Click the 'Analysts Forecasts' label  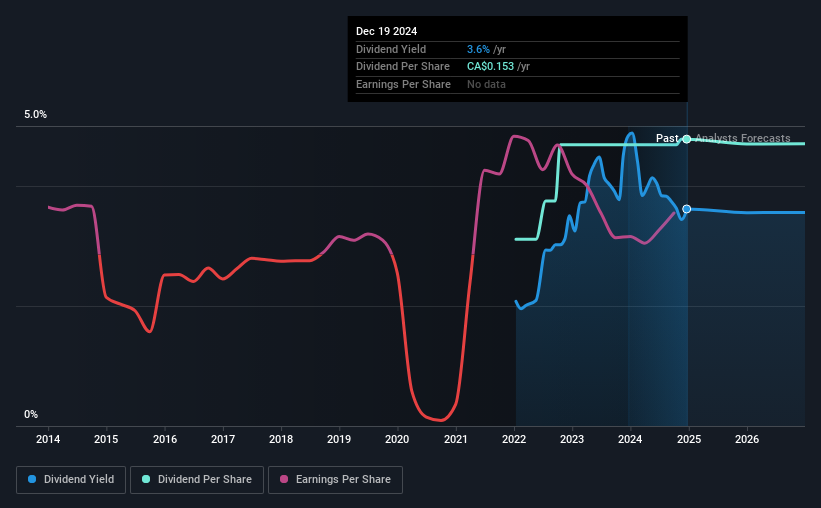pos(742,138)
